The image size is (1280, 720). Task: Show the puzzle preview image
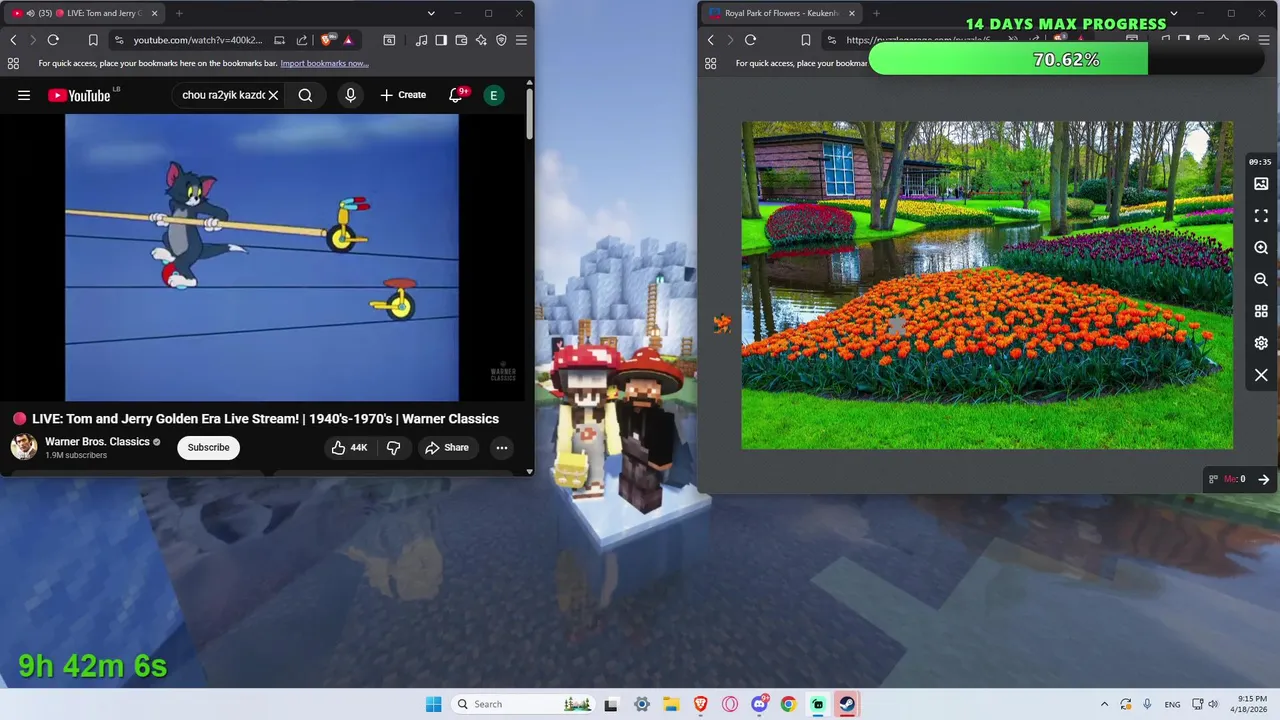1261,184
